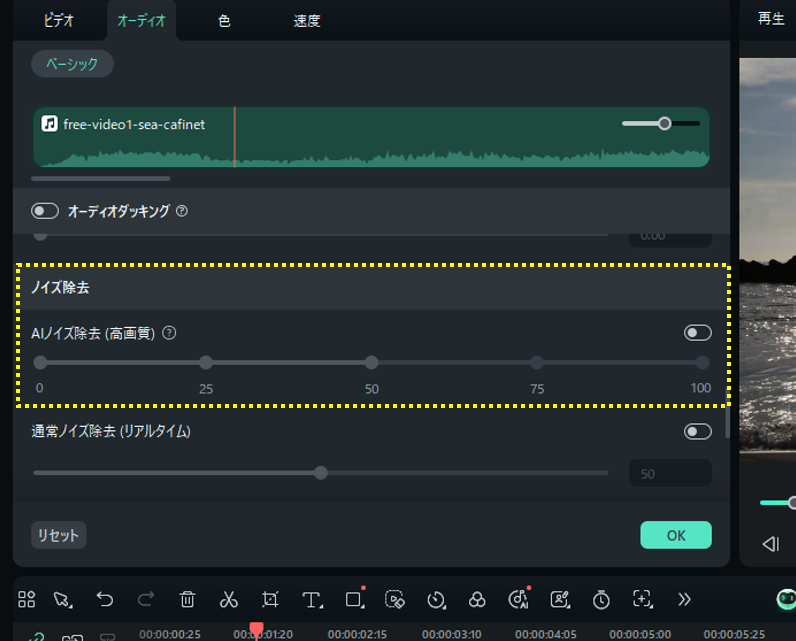The image size is (796, 641).
Task: Click the help icon next to オーディオダッキング
Action: pos(182,211)
